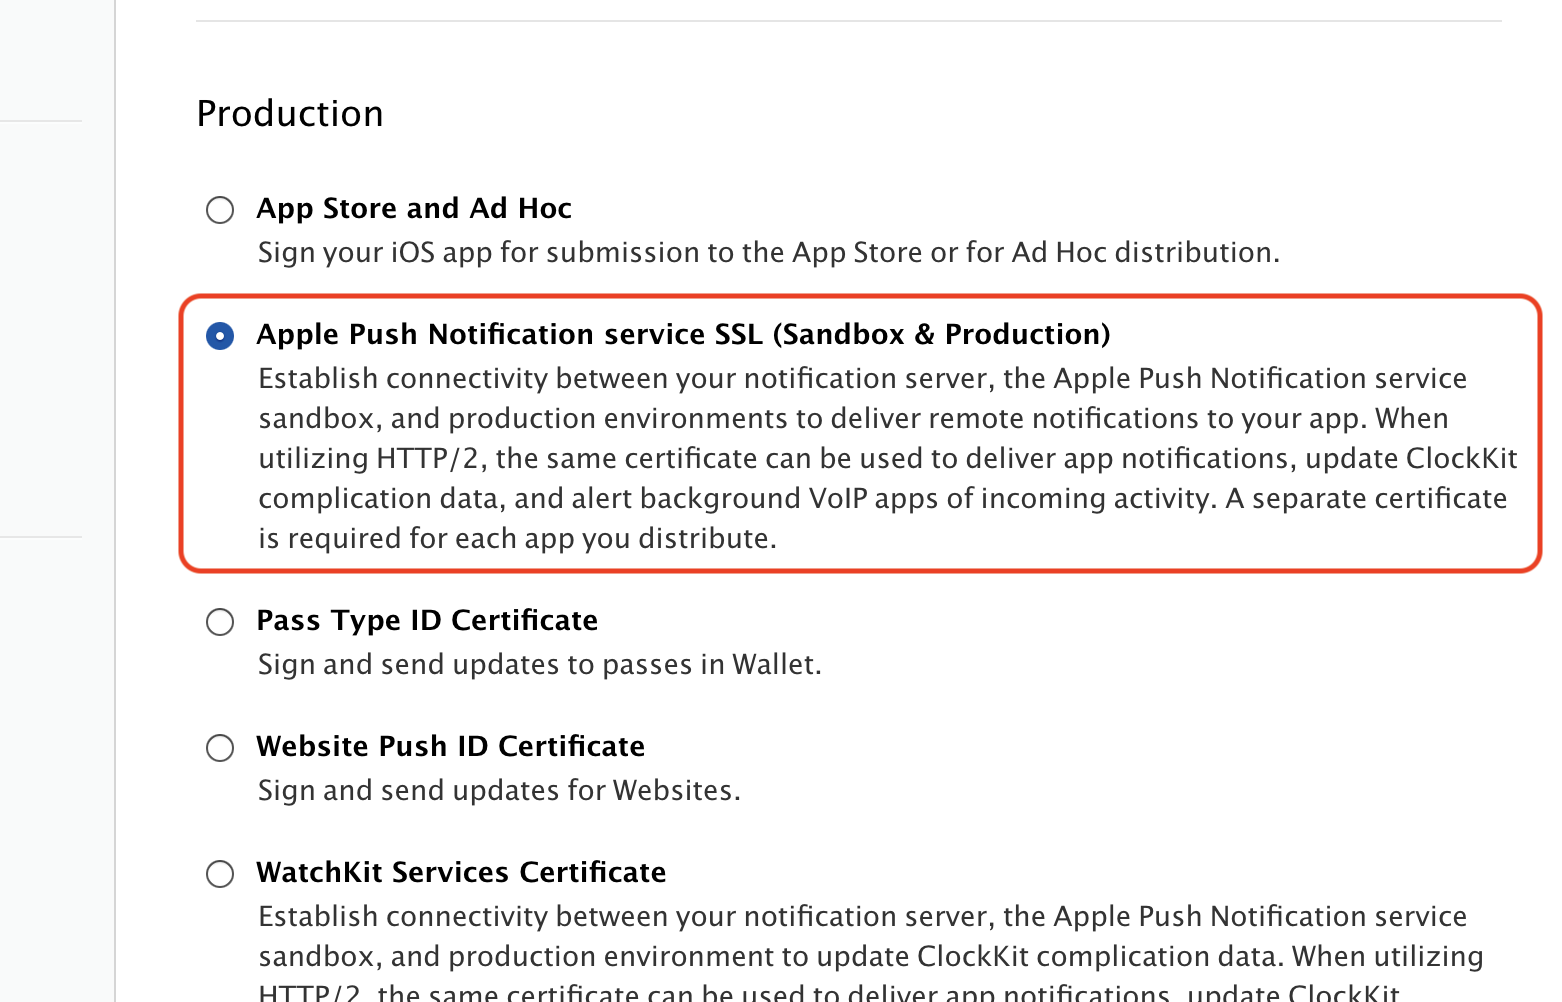1562x1002 pixels.
Task: Select the Website Push ID Certificate radio button
Action: click(x=219, y=748)
